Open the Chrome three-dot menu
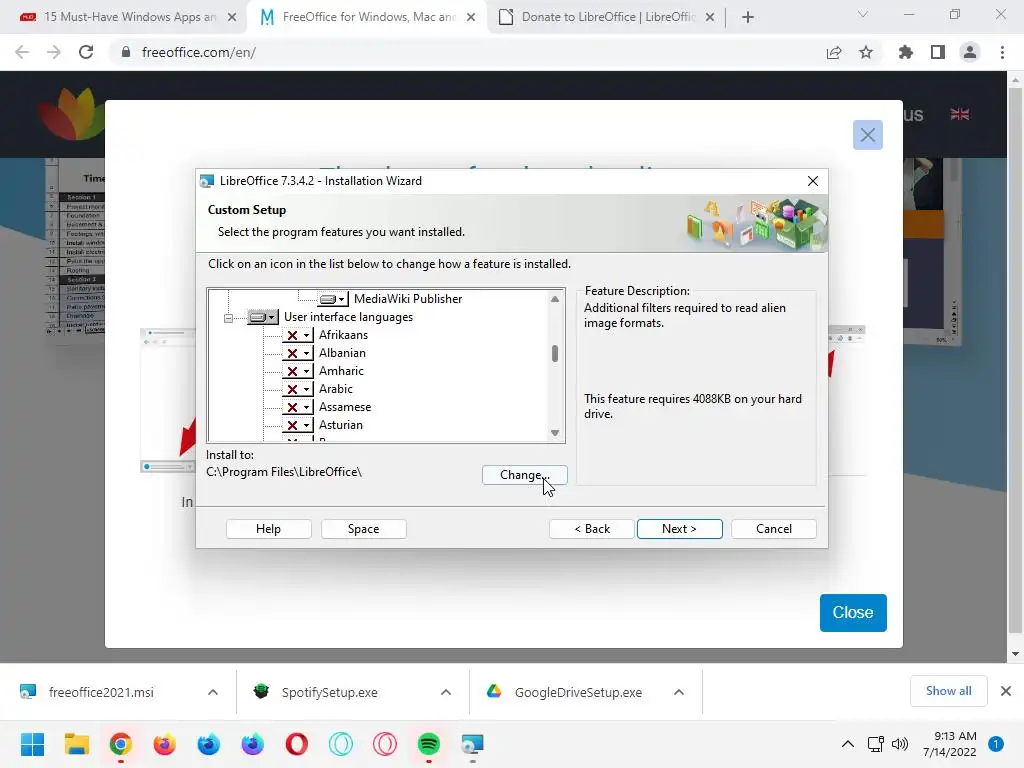 1002,52
